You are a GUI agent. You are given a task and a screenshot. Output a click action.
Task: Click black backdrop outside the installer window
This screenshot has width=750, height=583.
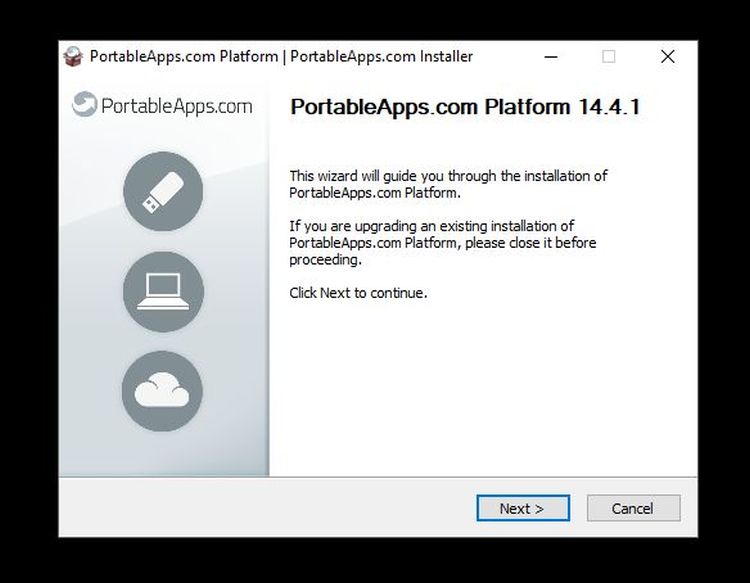tap(375, 560)
